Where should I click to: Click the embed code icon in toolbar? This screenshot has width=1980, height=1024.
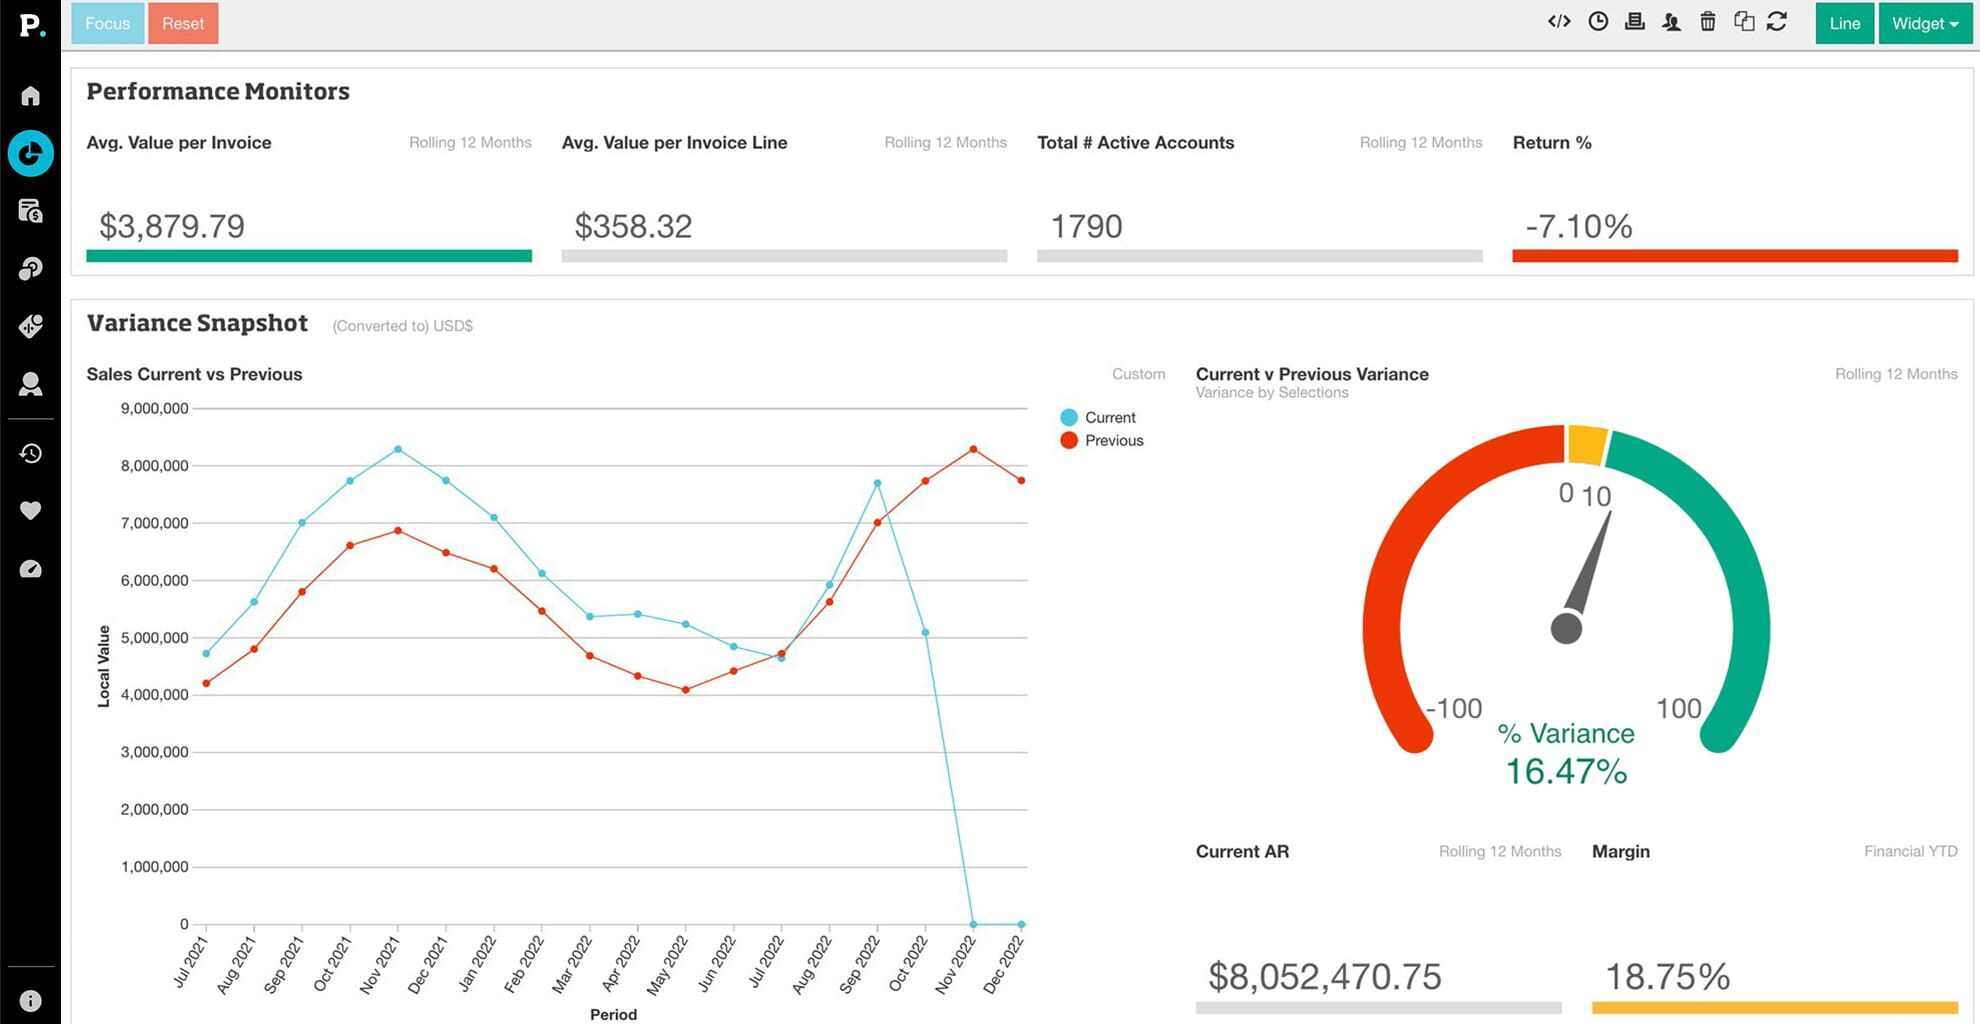[1558, 22]
